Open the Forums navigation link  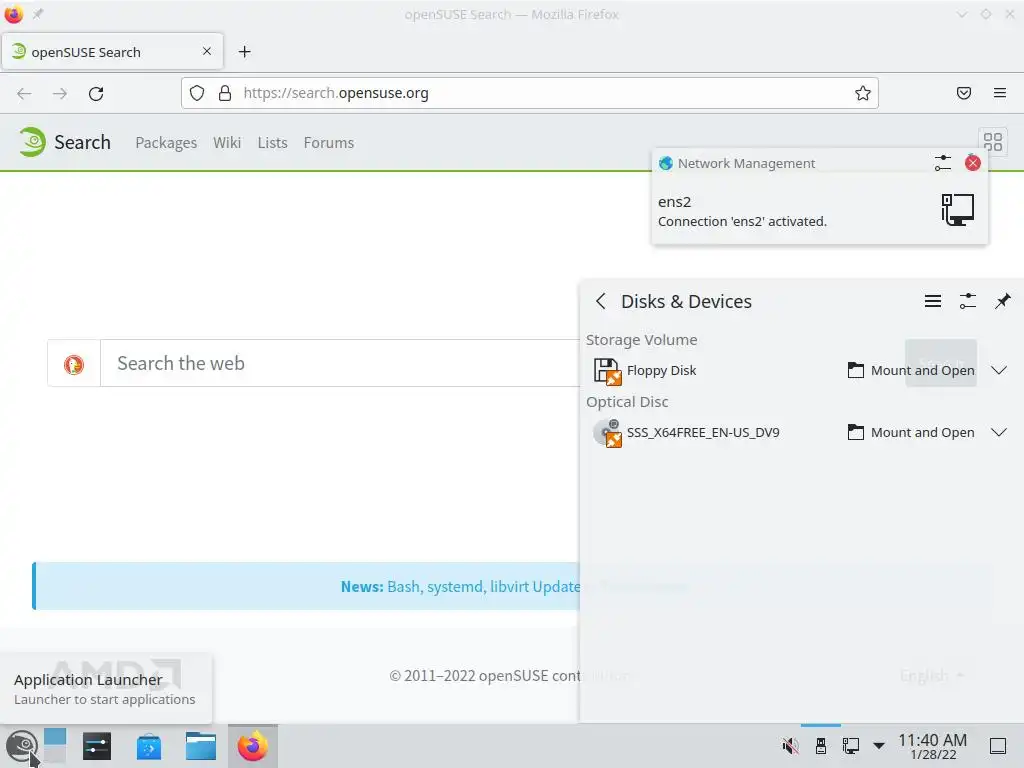[328, 142]
